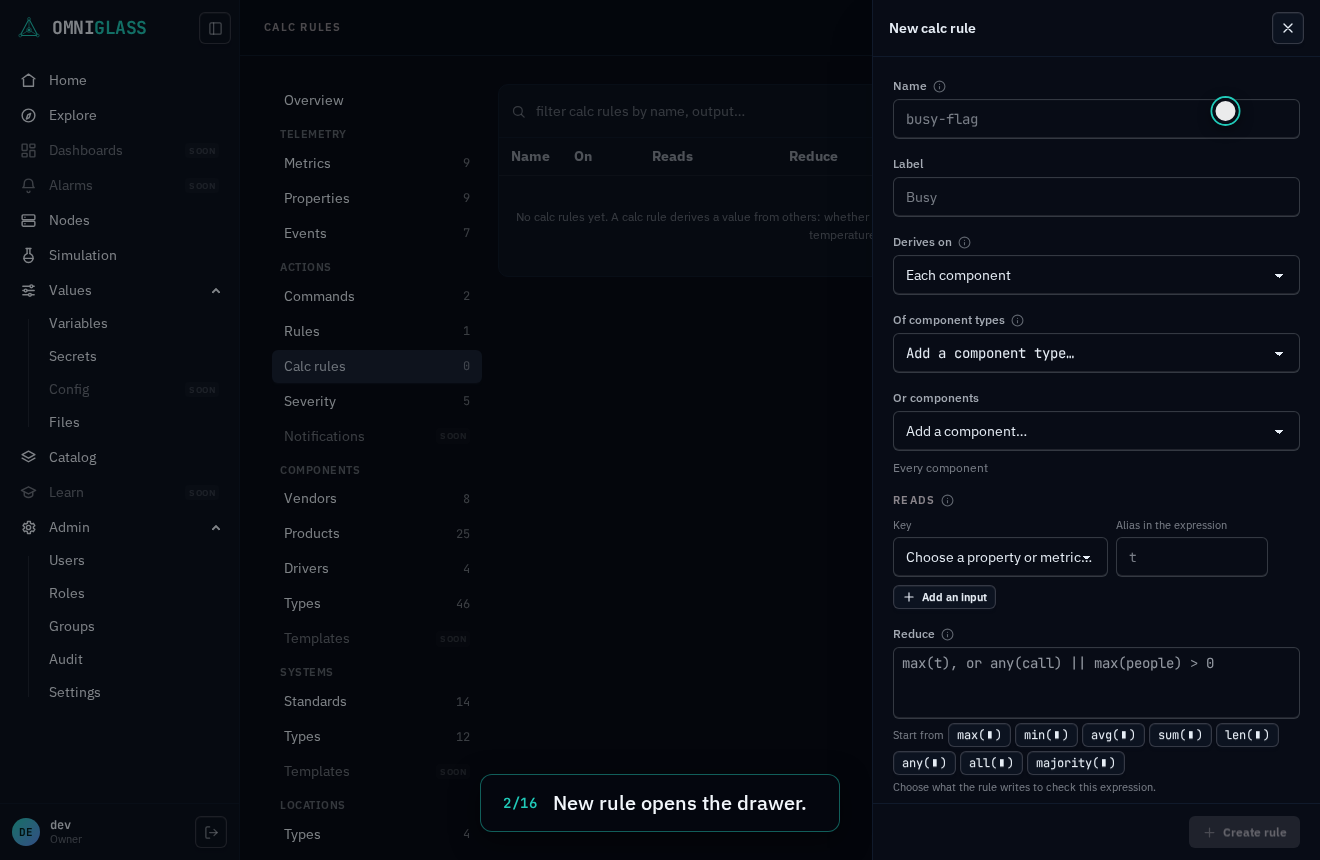The width and height of the screenshot is (1320, 860).
Task: Click the Reduce info icon
Action: pyautogui.click(x=947, y=634)
